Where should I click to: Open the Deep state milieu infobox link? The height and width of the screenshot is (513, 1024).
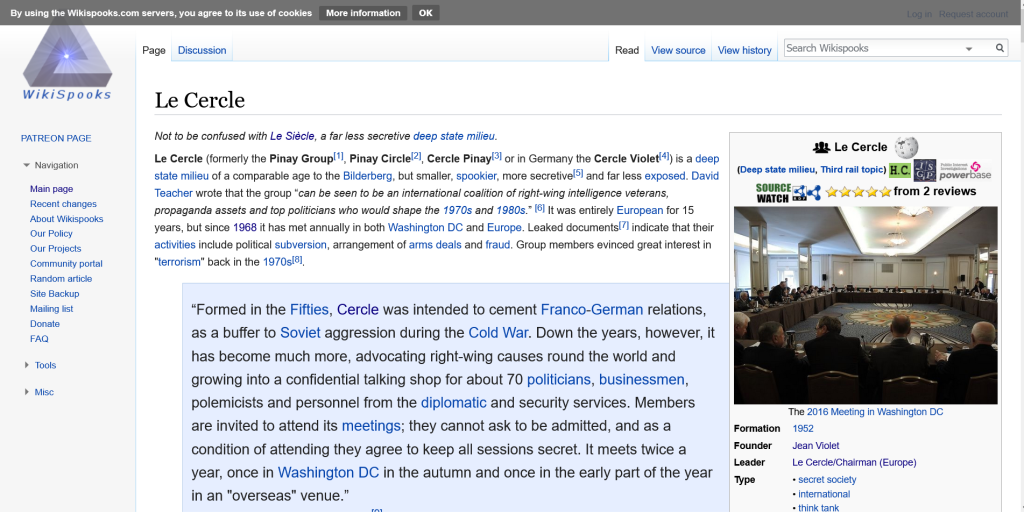pyautogui.click(x=777, y=170)
